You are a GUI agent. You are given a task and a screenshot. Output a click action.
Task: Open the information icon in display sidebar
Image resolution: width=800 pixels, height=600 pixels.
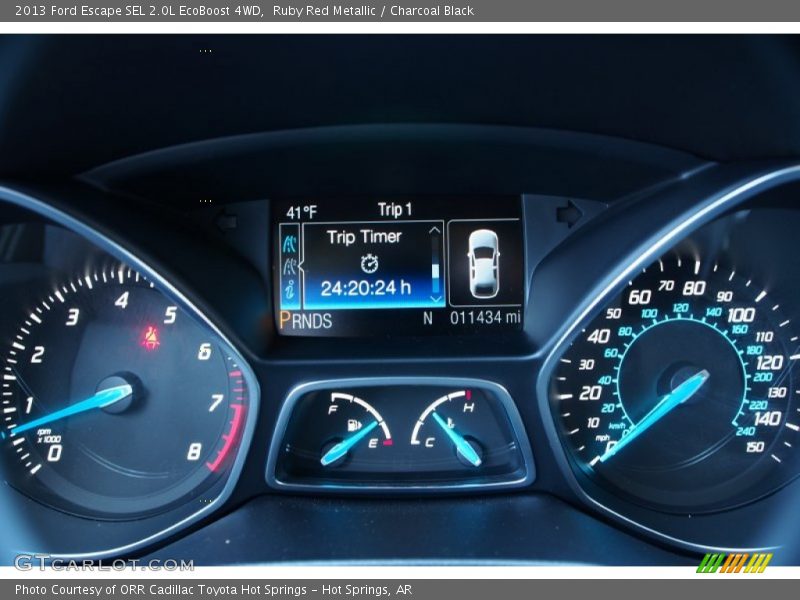tap(290, 289)
